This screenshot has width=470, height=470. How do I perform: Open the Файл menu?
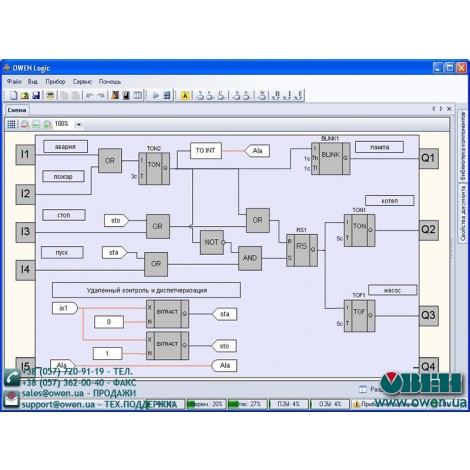[14, 82]
